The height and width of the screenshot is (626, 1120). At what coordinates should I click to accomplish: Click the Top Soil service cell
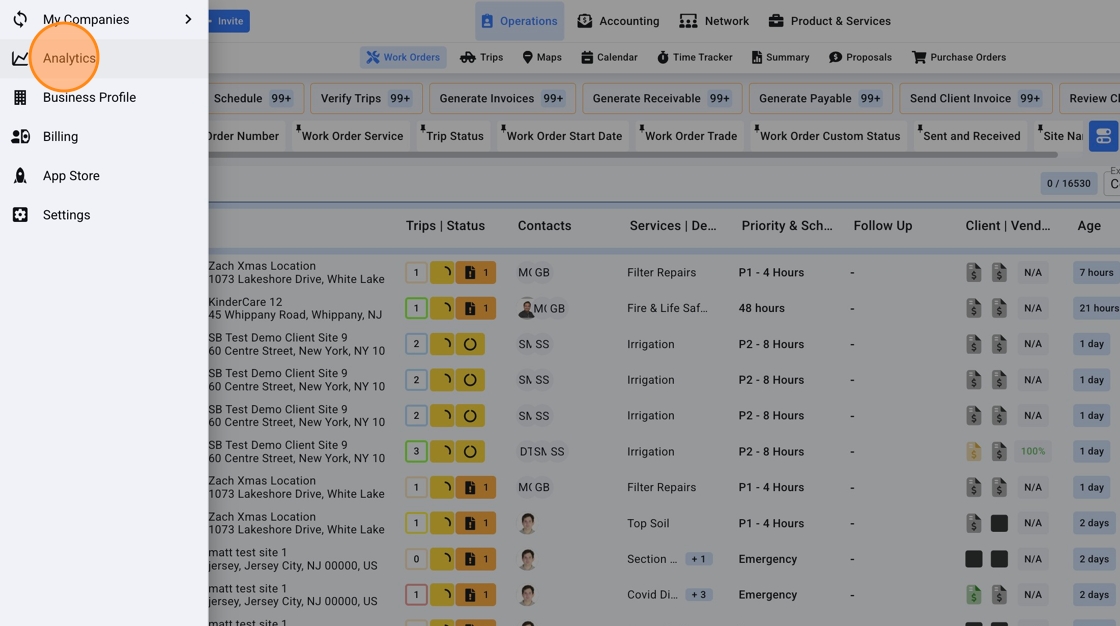pos(648,523)
